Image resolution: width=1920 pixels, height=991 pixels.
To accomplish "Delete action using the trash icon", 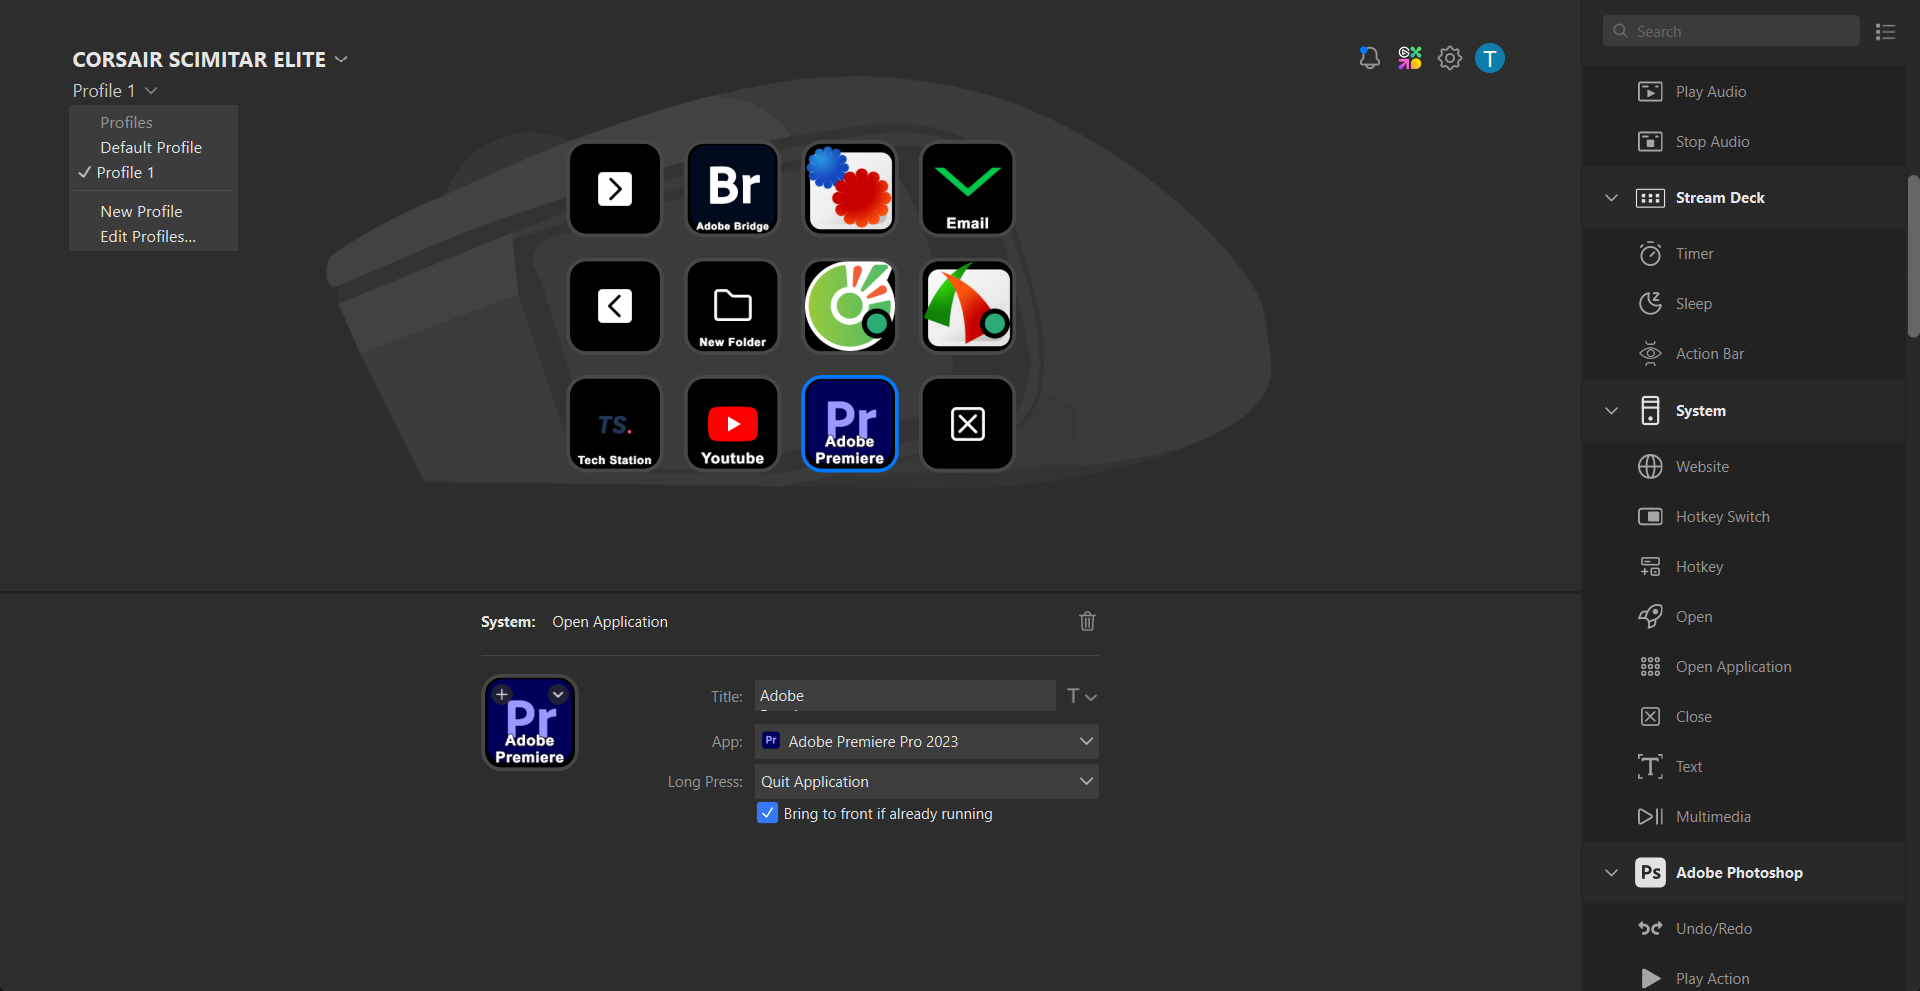I will point(1087,621).
